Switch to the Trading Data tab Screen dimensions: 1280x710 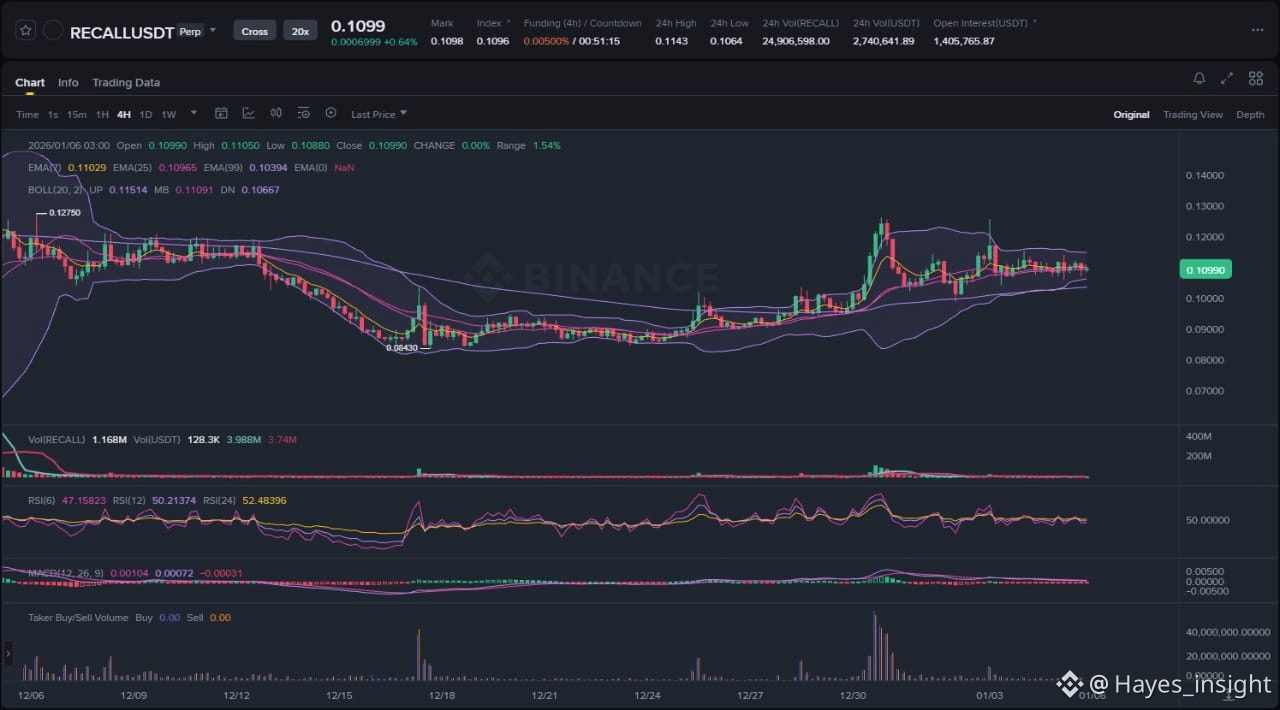(126, 83)
